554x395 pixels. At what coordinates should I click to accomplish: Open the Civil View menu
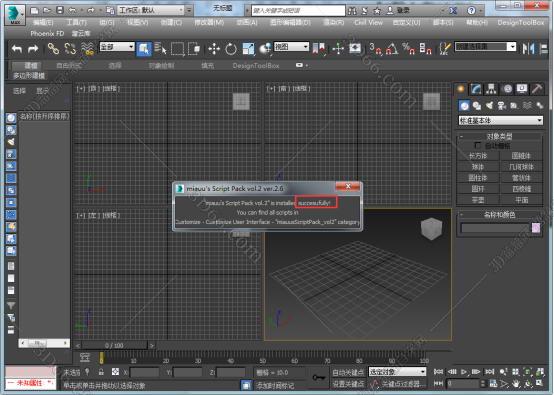click(369, 23)
